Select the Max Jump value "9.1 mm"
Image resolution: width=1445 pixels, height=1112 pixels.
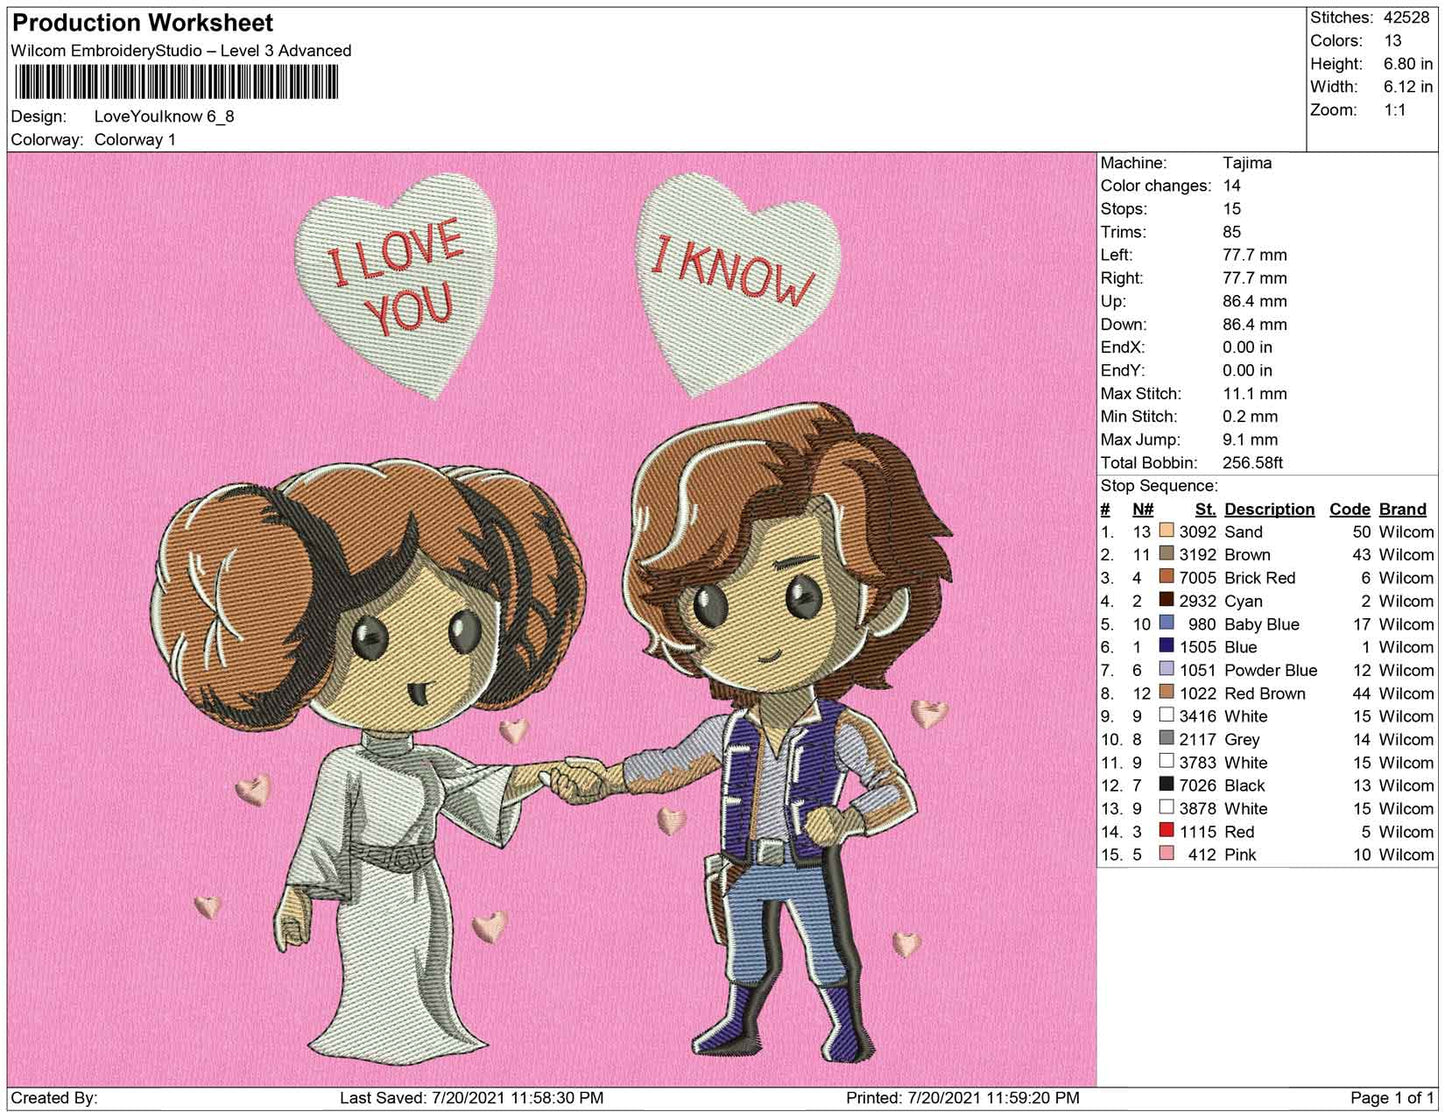pyautogui.click(x=1250, y=440)
